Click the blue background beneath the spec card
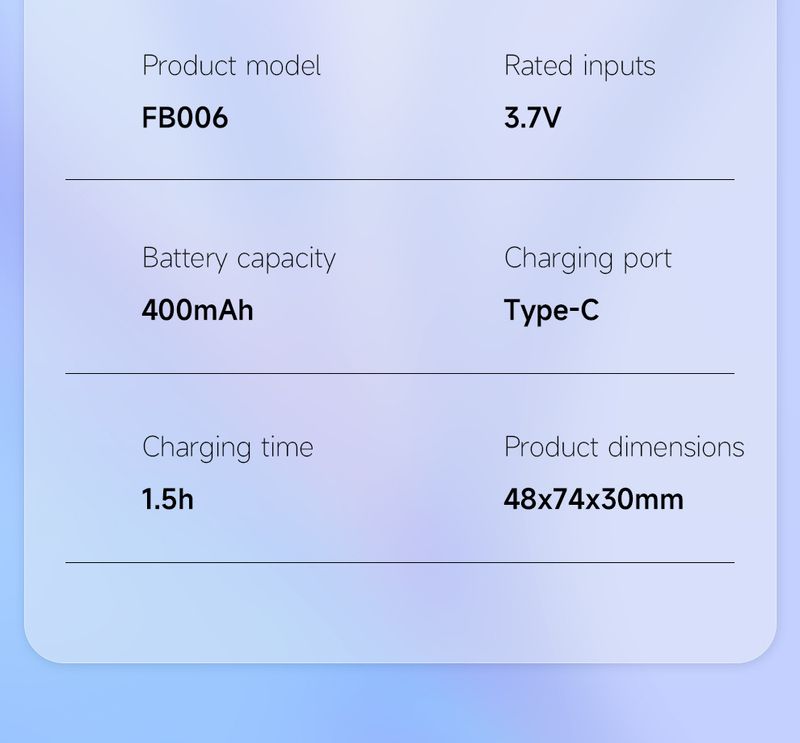The height and width of the screenshot is (743, 800). [400, 705]
